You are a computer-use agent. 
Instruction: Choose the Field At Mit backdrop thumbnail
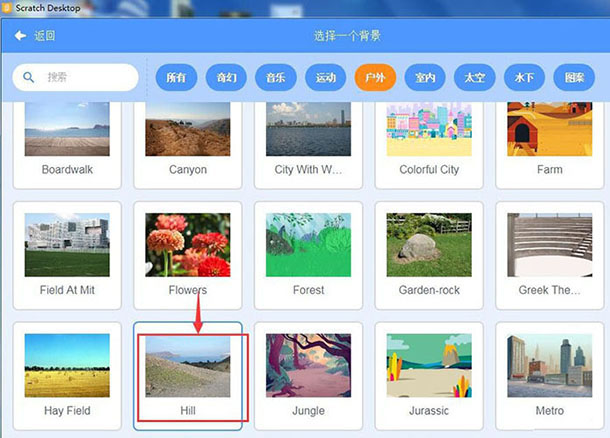(x=67, y=245)
